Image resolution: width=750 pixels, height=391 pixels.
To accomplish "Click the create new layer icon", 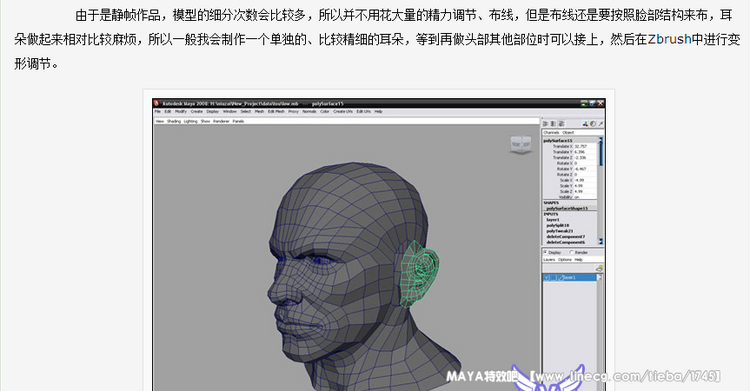I will 599,268.
